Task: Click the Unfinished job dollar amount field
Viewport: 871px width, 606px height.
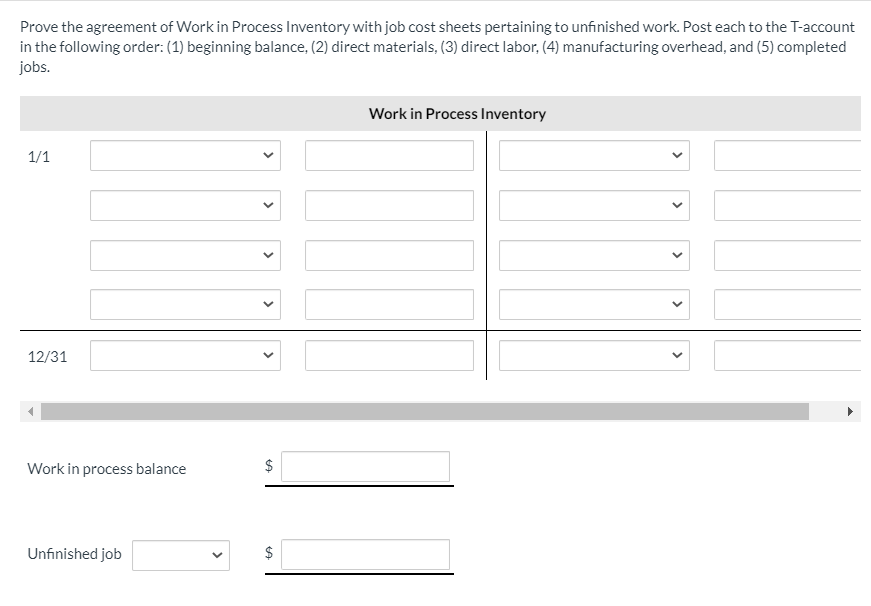Action: [364, 554]
